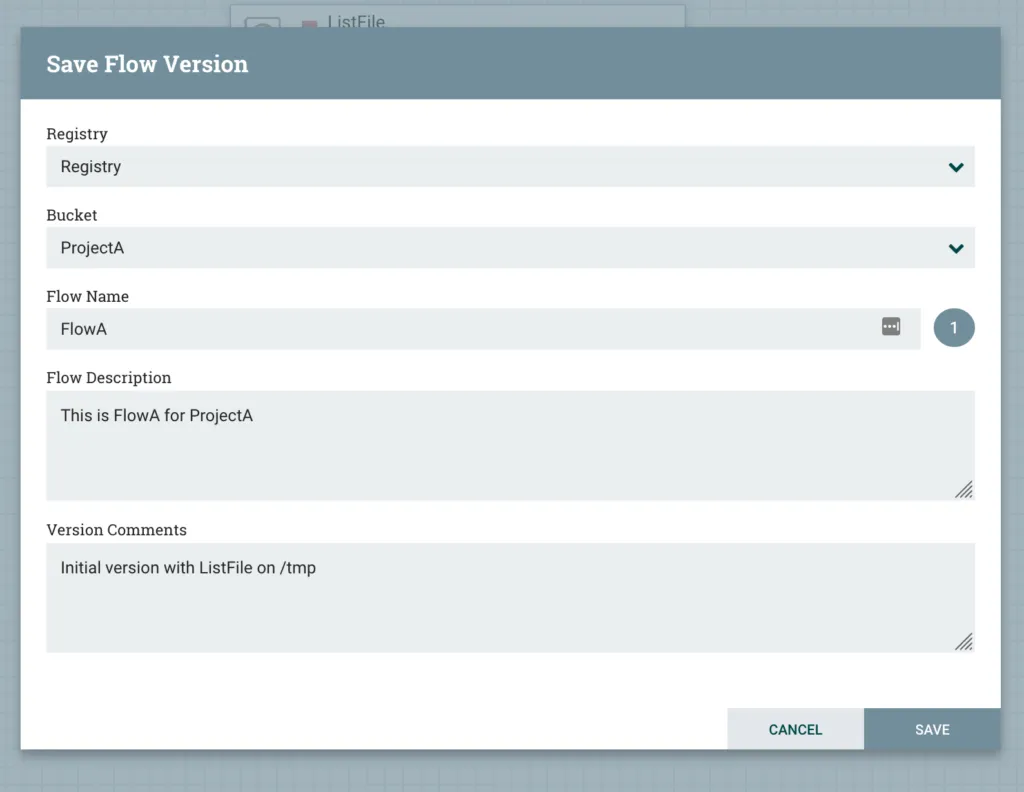Open the Registry selector showing "Registry"
The image size is (1024, 792).
pyautogui.click(x=490, y=167)
